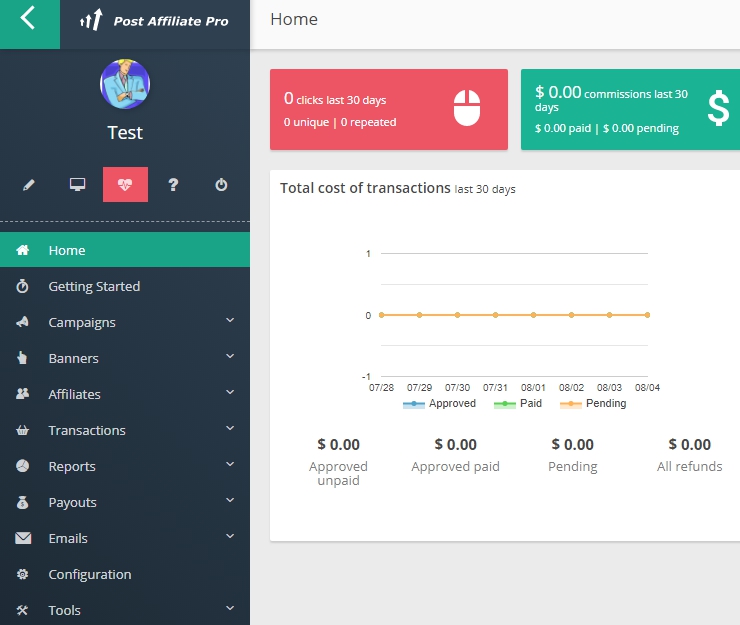Image resolution: width=740 pixels, height=625 pixels.
Task: Open the Getting Started page
Action: click(94, 286)
